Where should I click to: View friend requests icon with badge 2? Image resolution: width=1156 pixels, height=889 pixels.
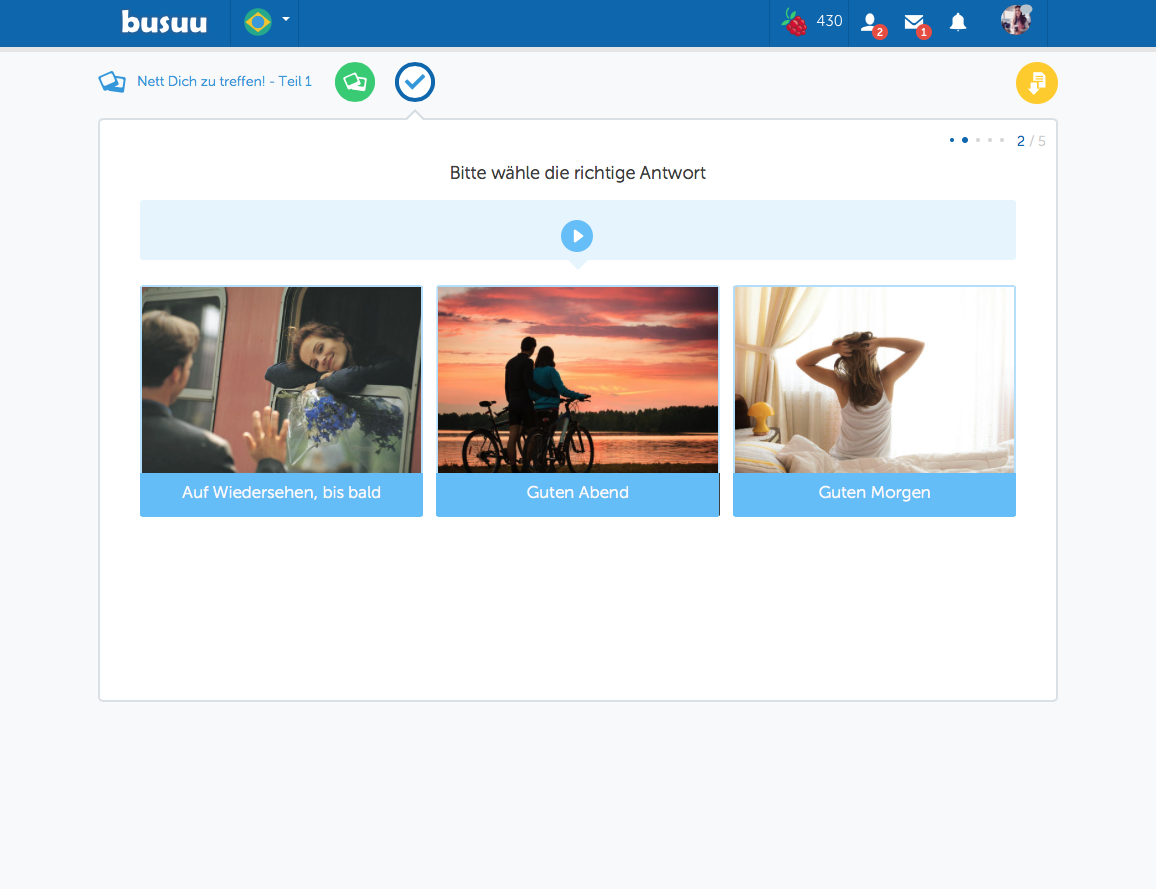[872, 24]
